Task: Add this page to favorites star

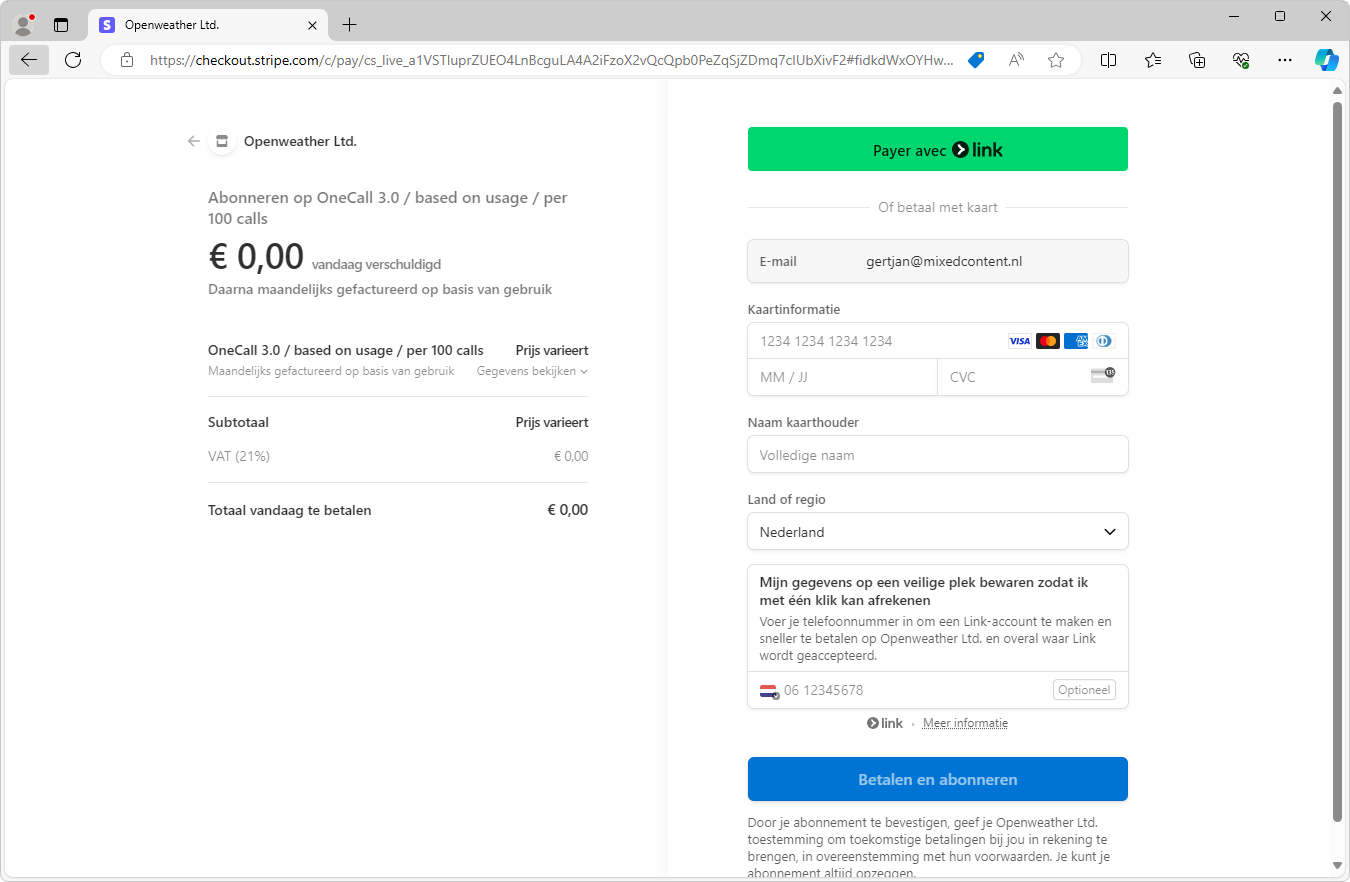Action: point(1056,60)
